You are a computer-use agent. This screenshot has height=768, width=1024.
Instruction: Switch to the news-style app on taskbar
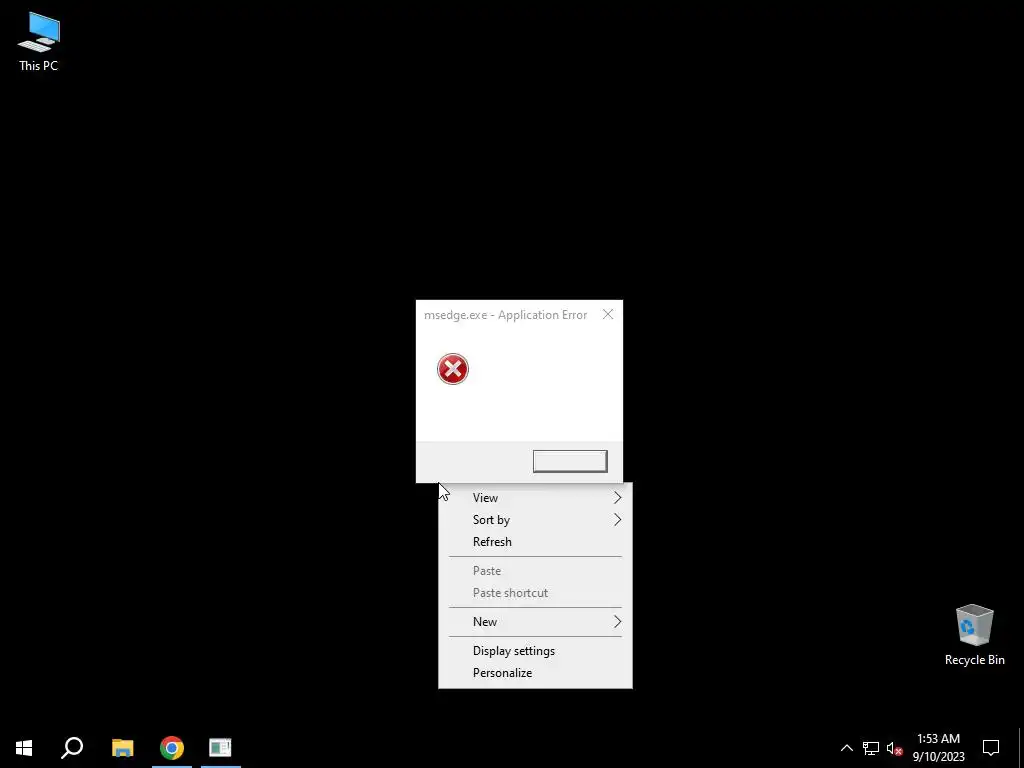pos(221,748)
